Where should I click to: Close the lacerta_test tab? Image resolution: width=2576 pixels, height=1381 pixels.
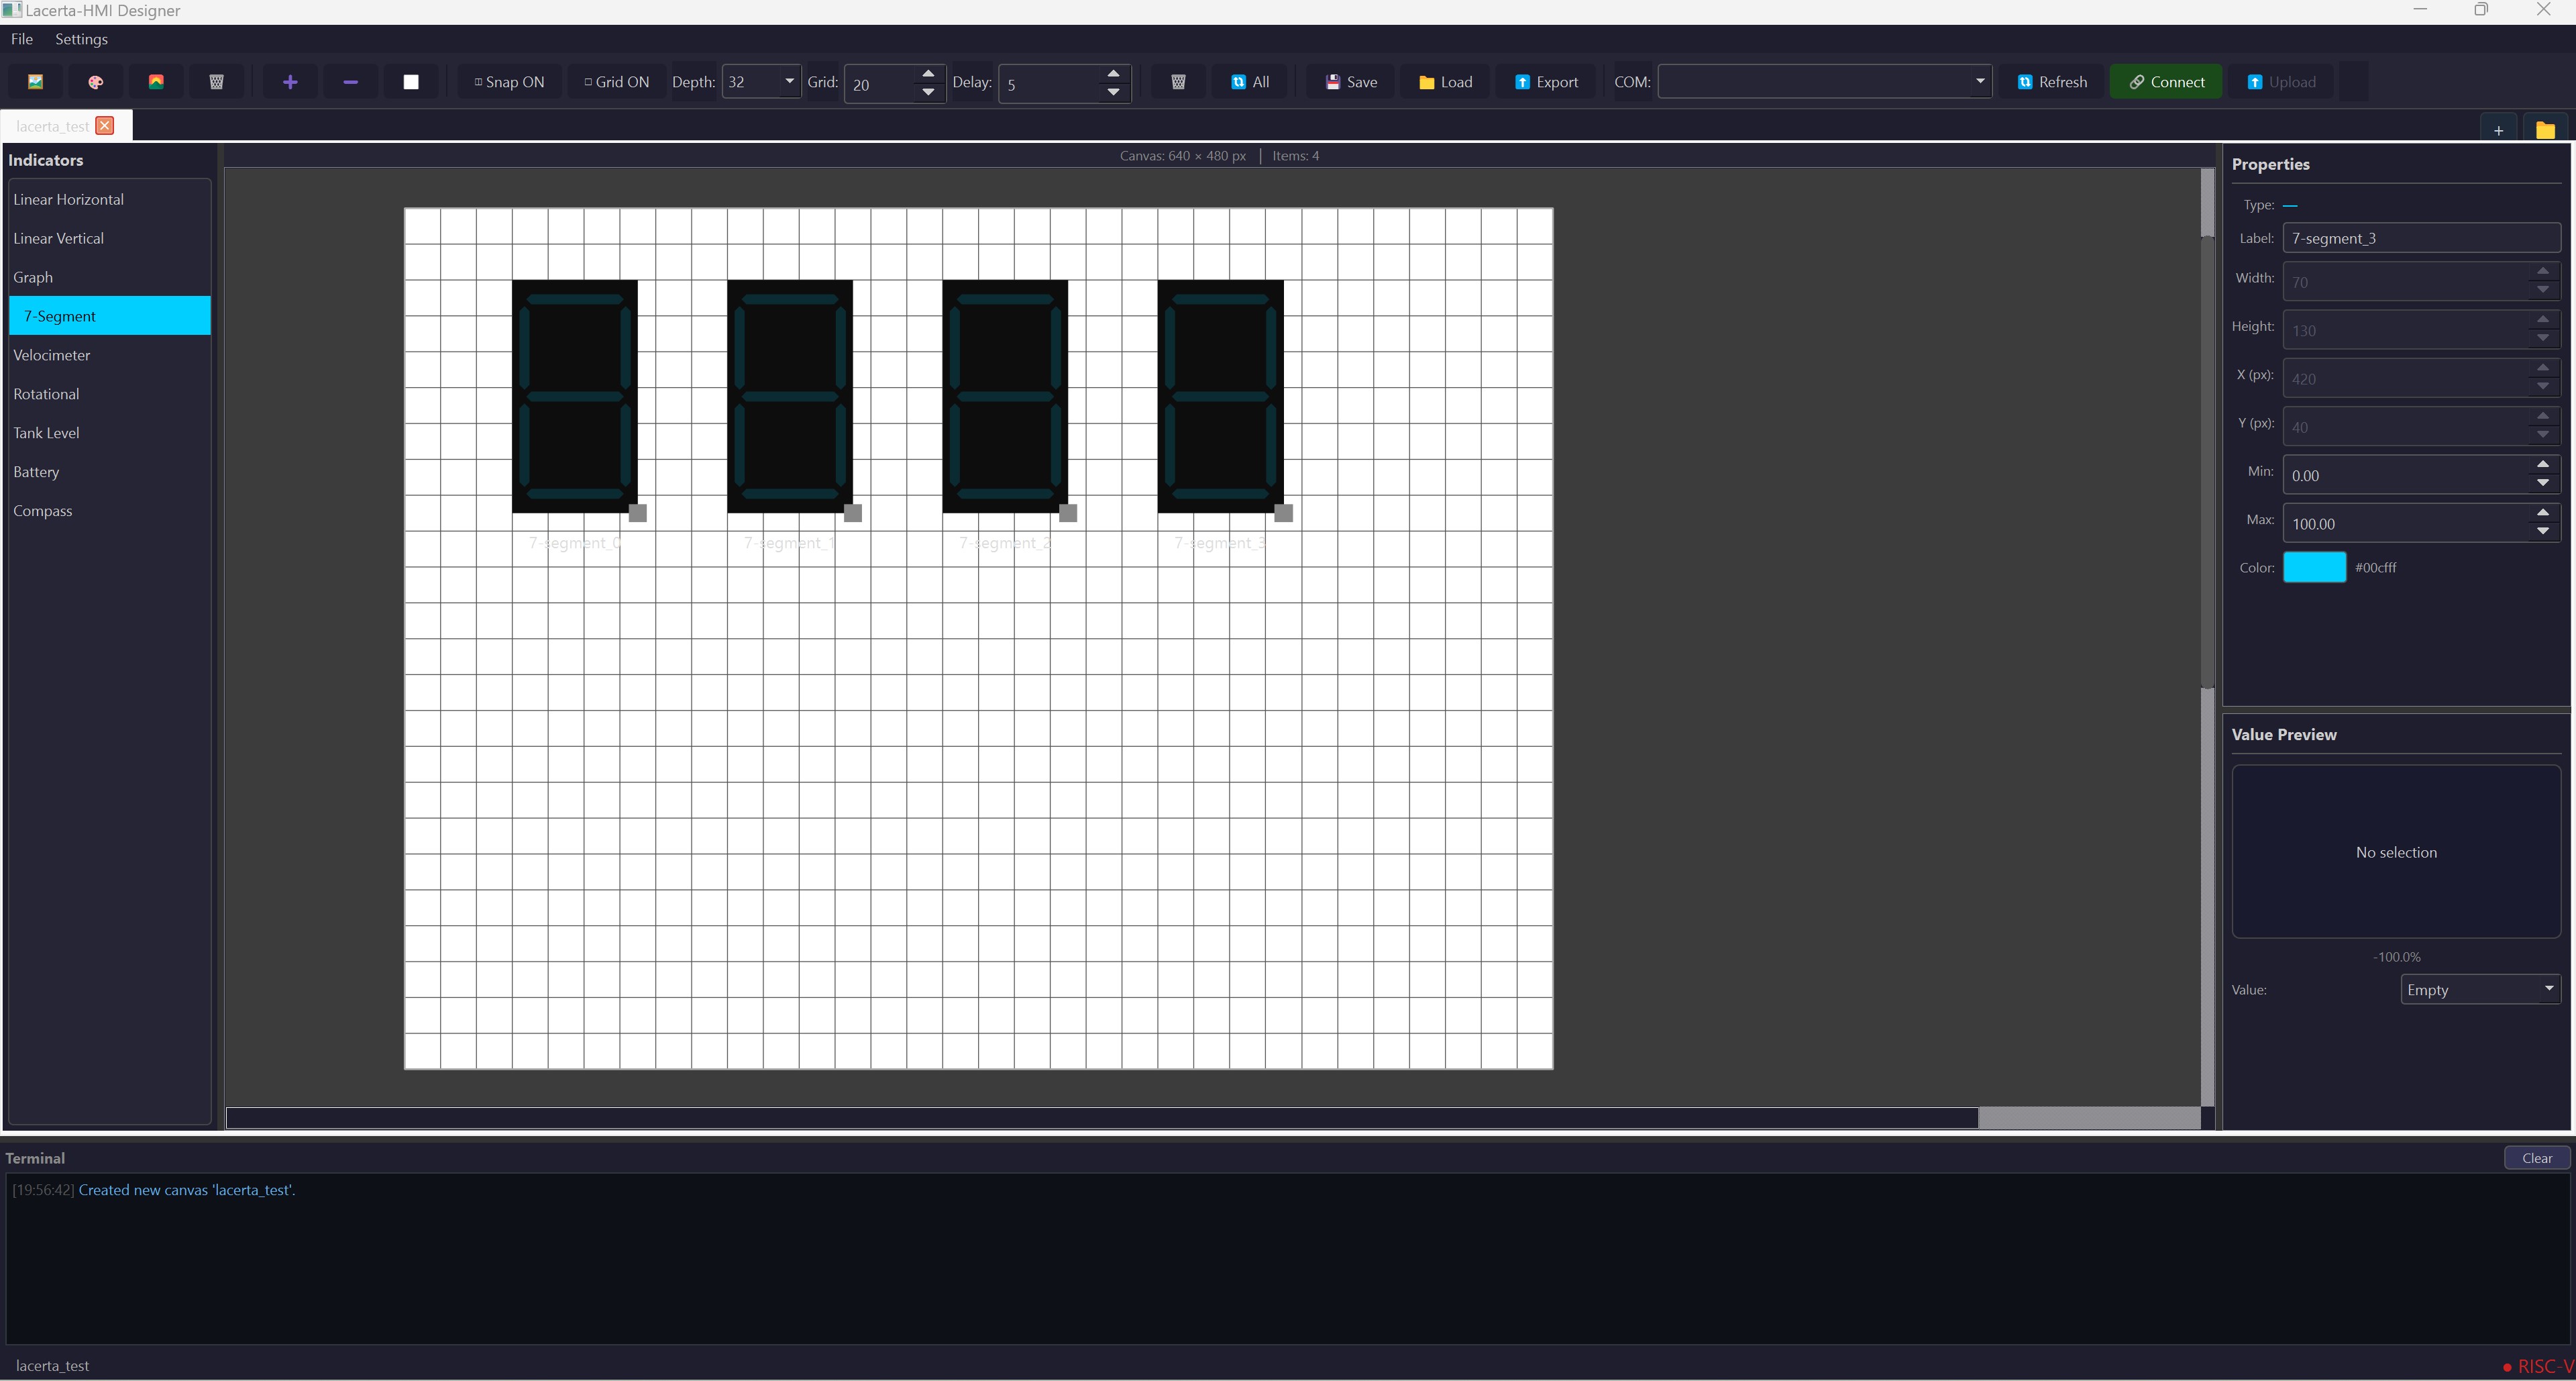(105, 126)
